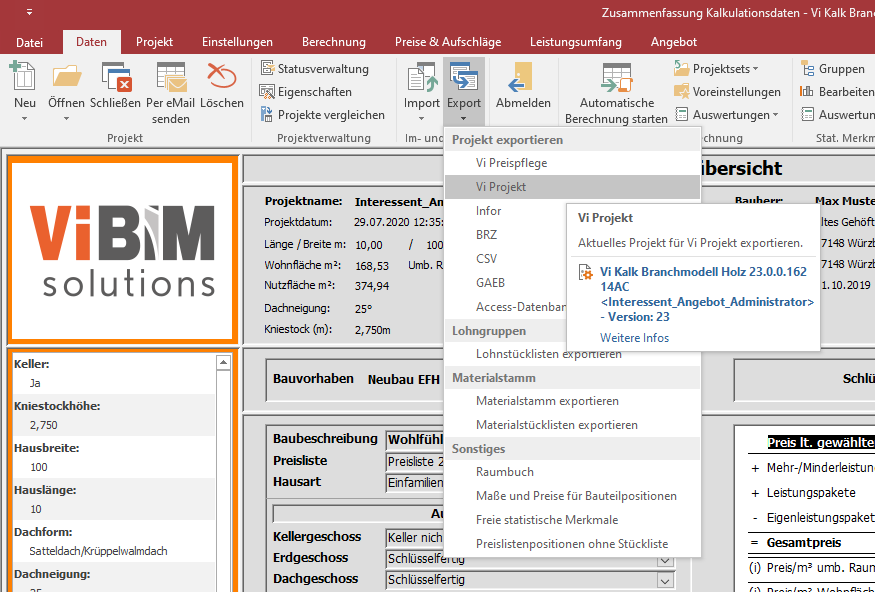Open the Erdgeschoss Schlüsselfertig combo box arrow

tap(665, 560)
